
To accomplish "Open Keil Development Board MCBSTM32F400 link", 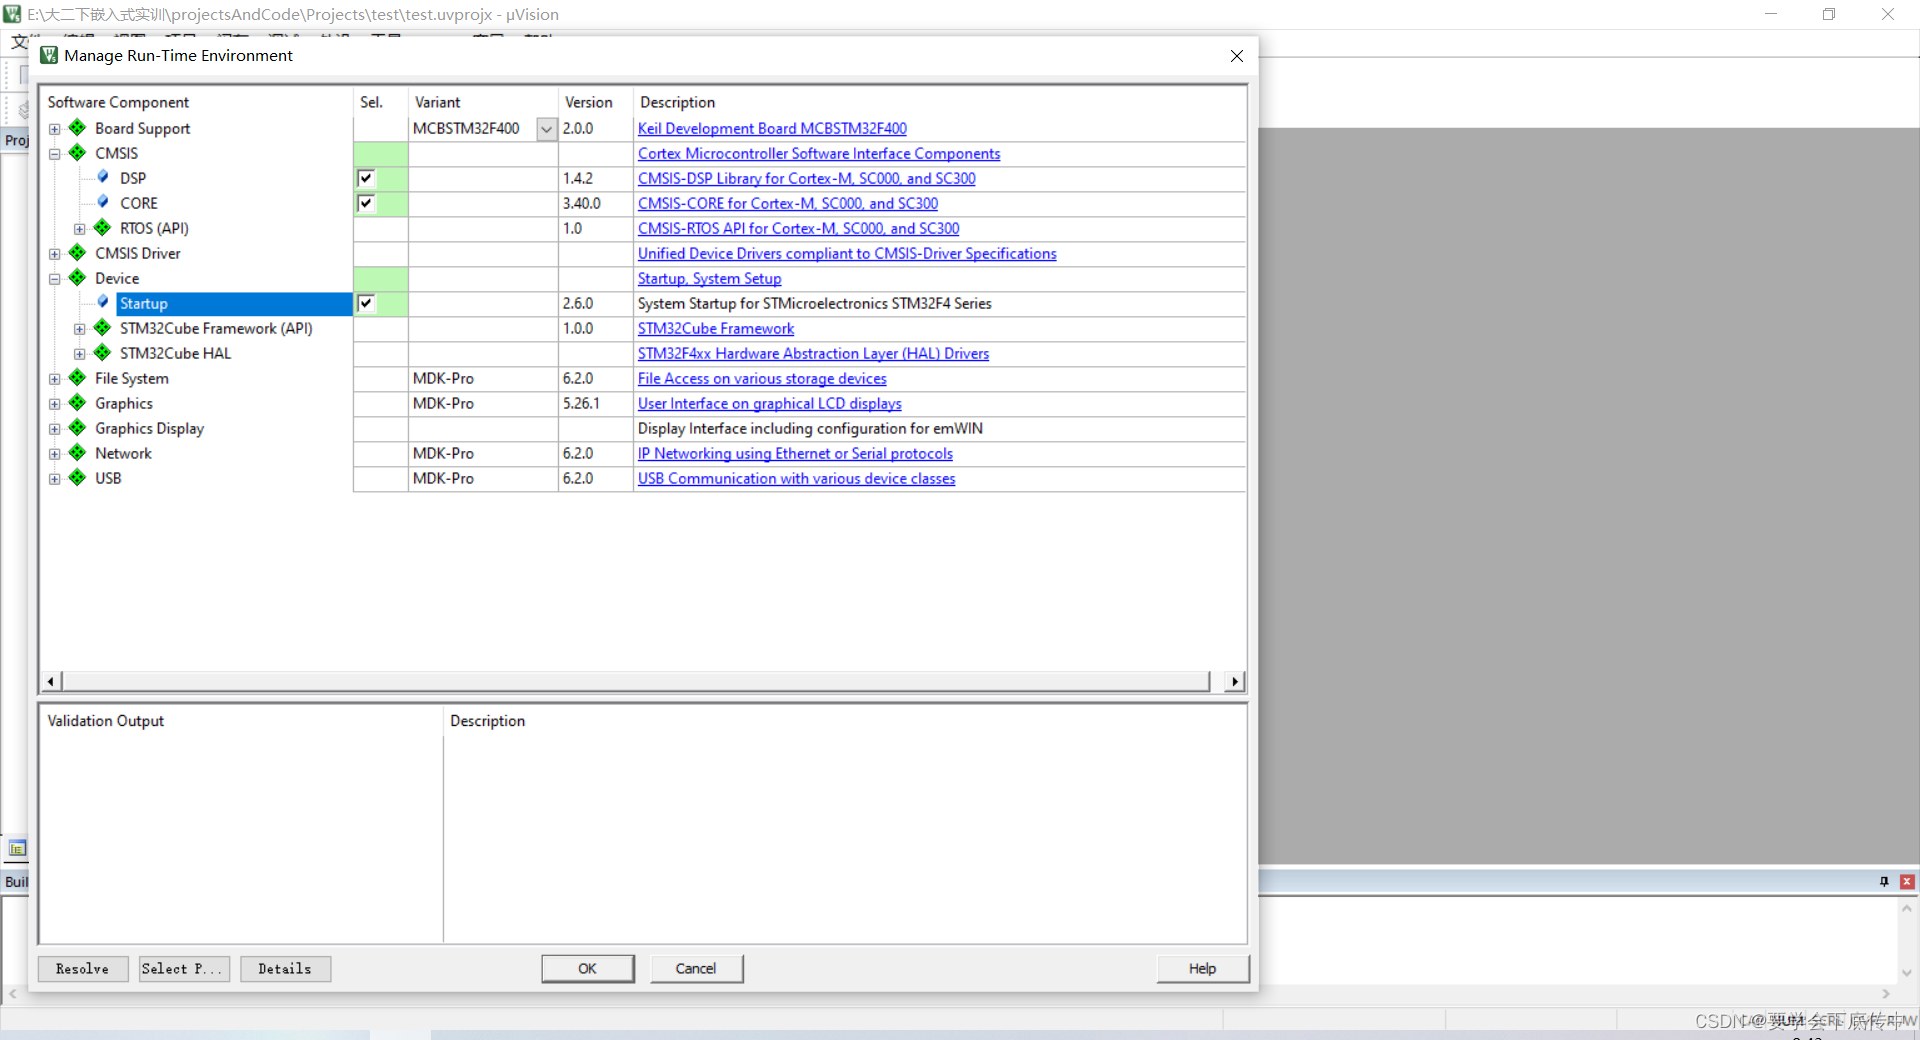I will [x=772, y=128].
